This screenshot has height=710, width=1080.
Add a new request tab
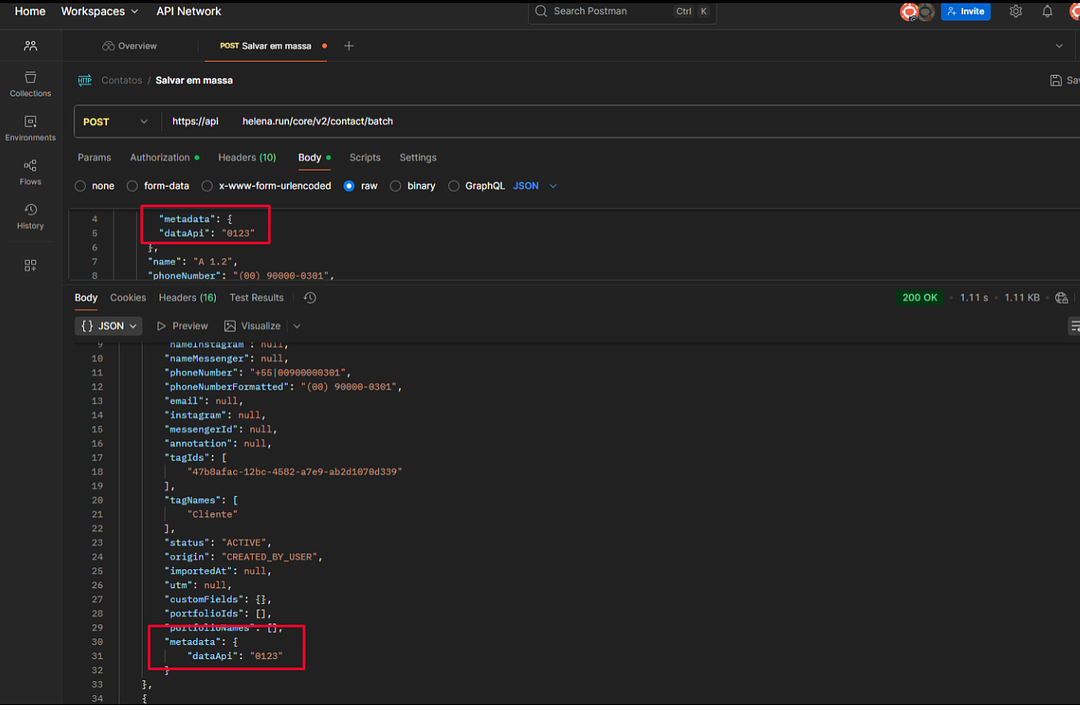pyautogui.click(x=349, y=46)
